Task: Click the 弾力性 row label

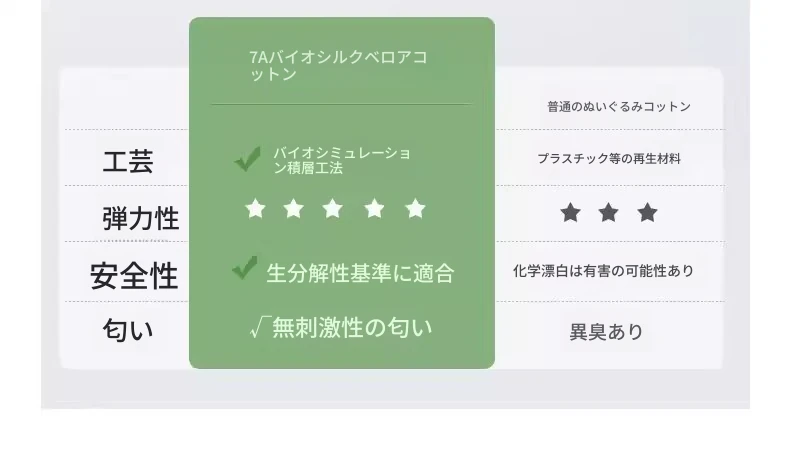Action: click(x=141, y=218)
